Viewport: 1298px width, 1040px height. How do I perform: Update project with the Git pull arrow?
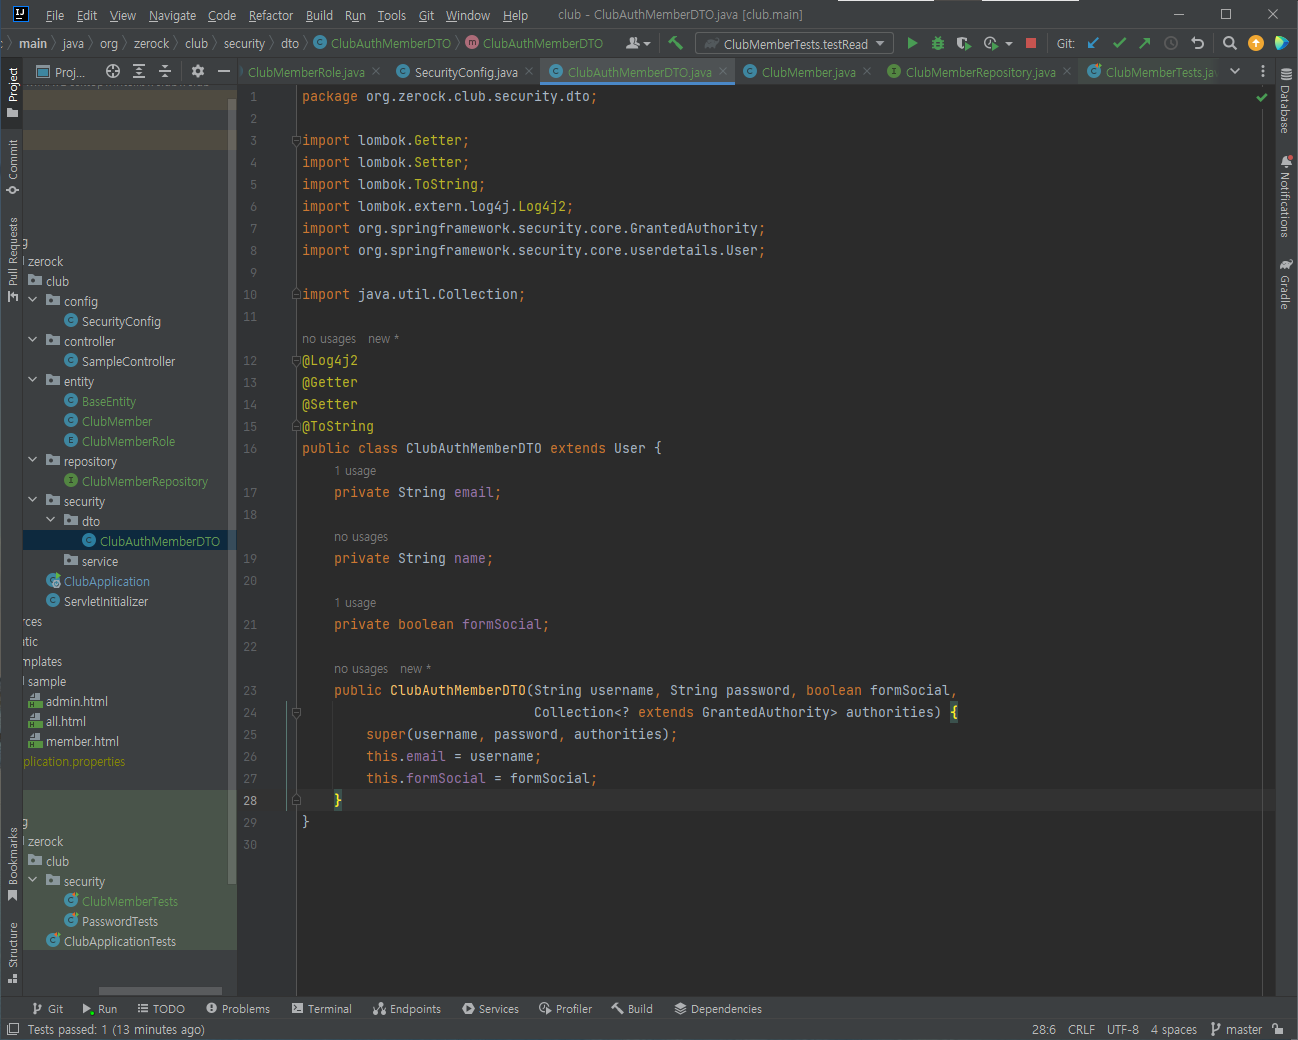click(1093, 43)
